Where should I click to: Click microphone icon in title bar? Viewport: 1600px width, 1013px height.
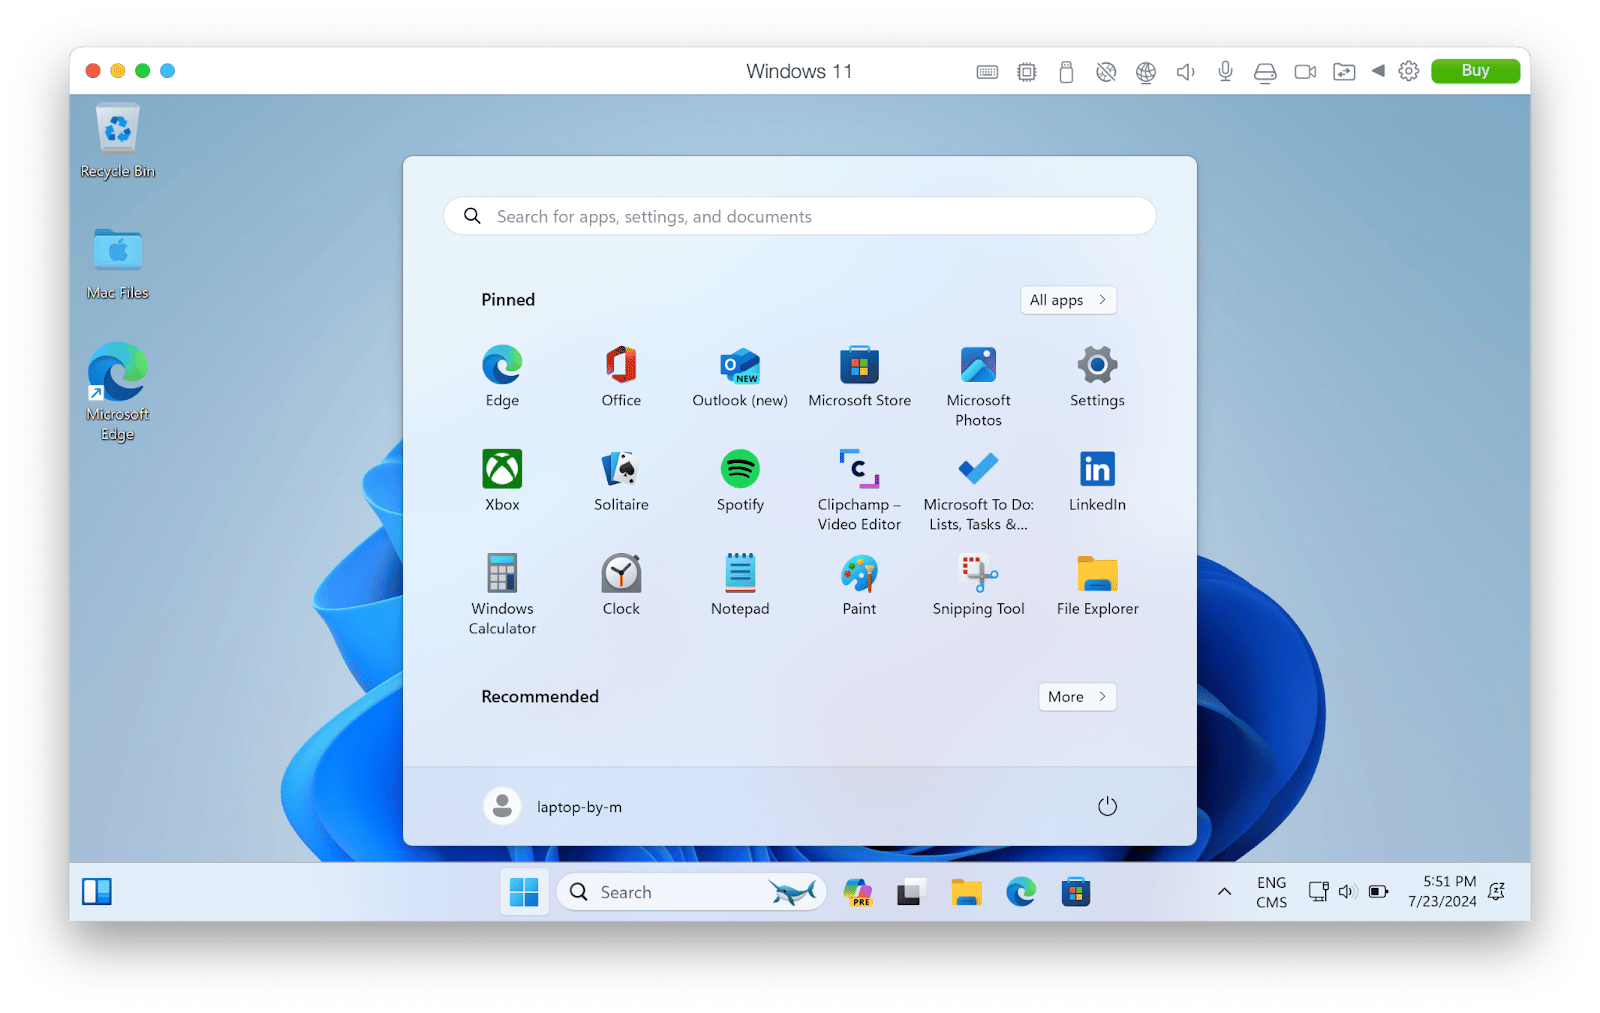coord(1225,72)
